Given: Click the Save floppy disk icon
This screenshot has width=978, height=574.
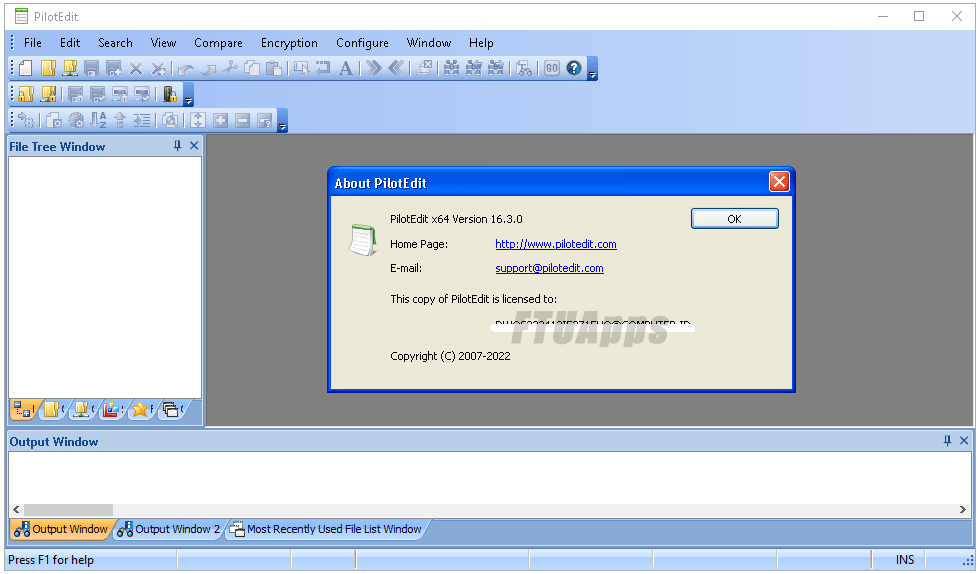Looking at the screenshot, I should (92, 68).
